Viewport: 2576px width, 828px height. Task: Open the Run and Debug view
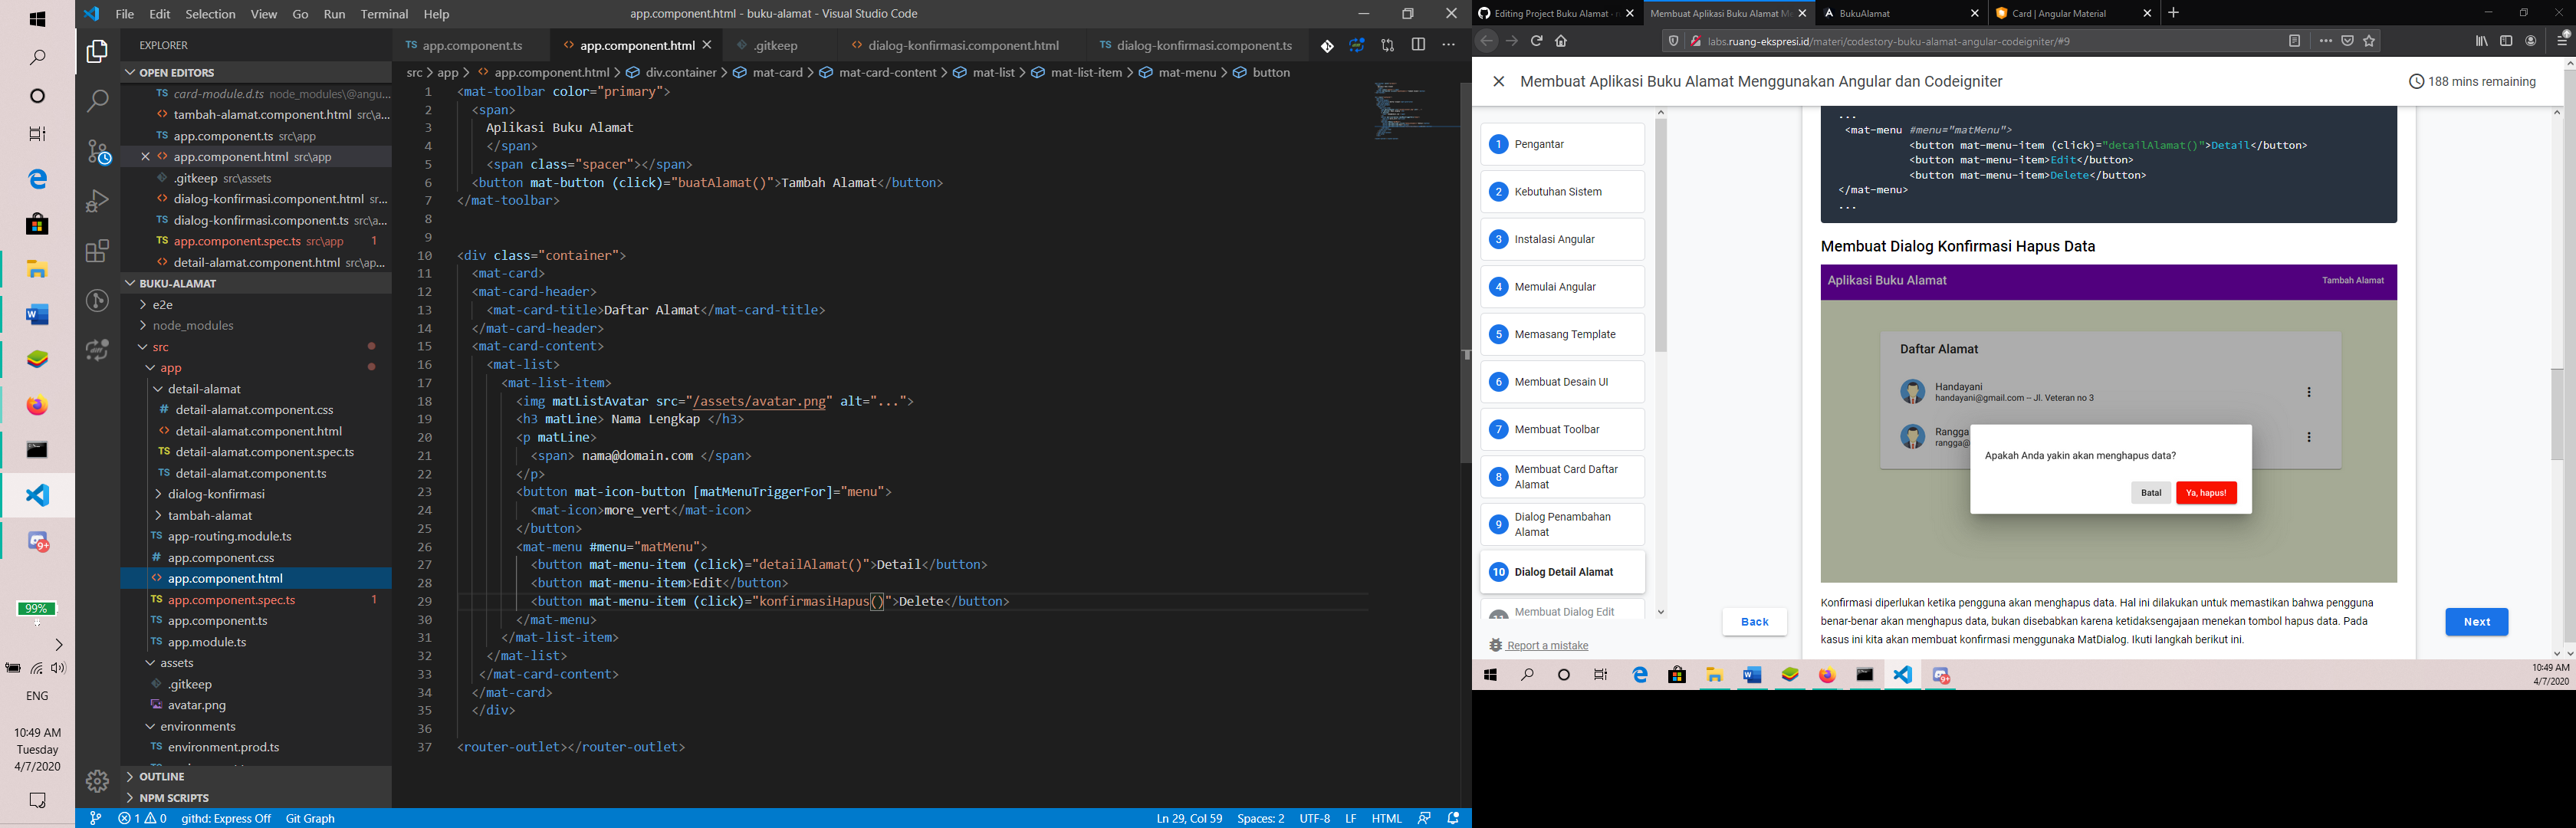point(97,201)
